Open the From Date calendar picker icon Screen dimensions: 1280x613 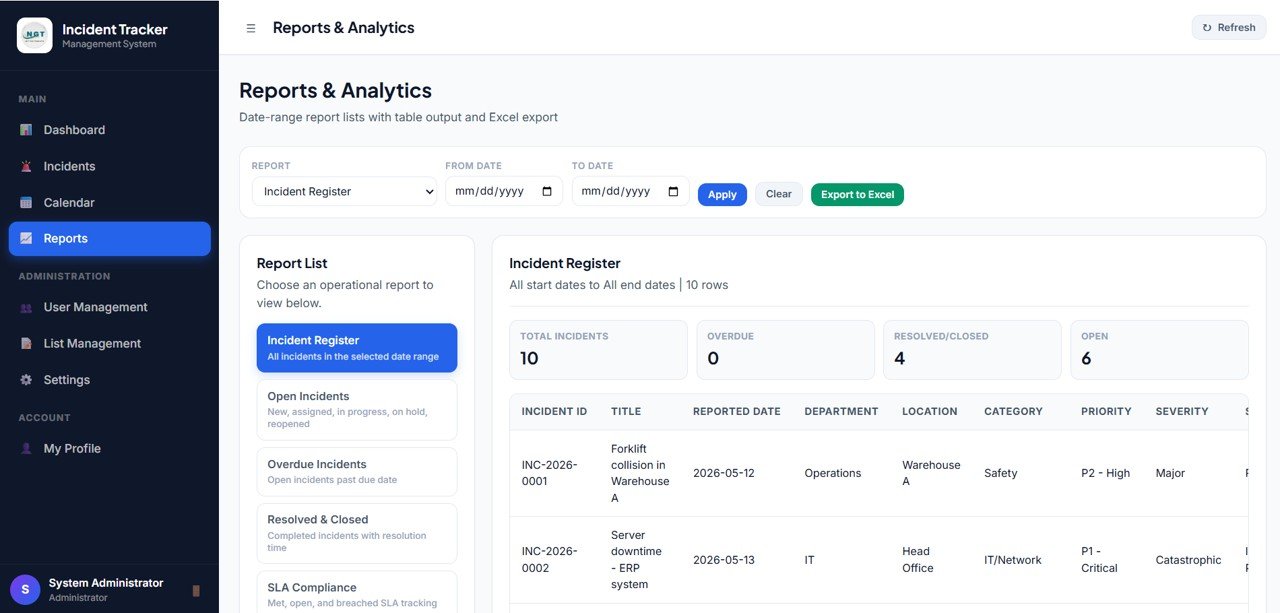pyautogui.click(x=547, y=191)
